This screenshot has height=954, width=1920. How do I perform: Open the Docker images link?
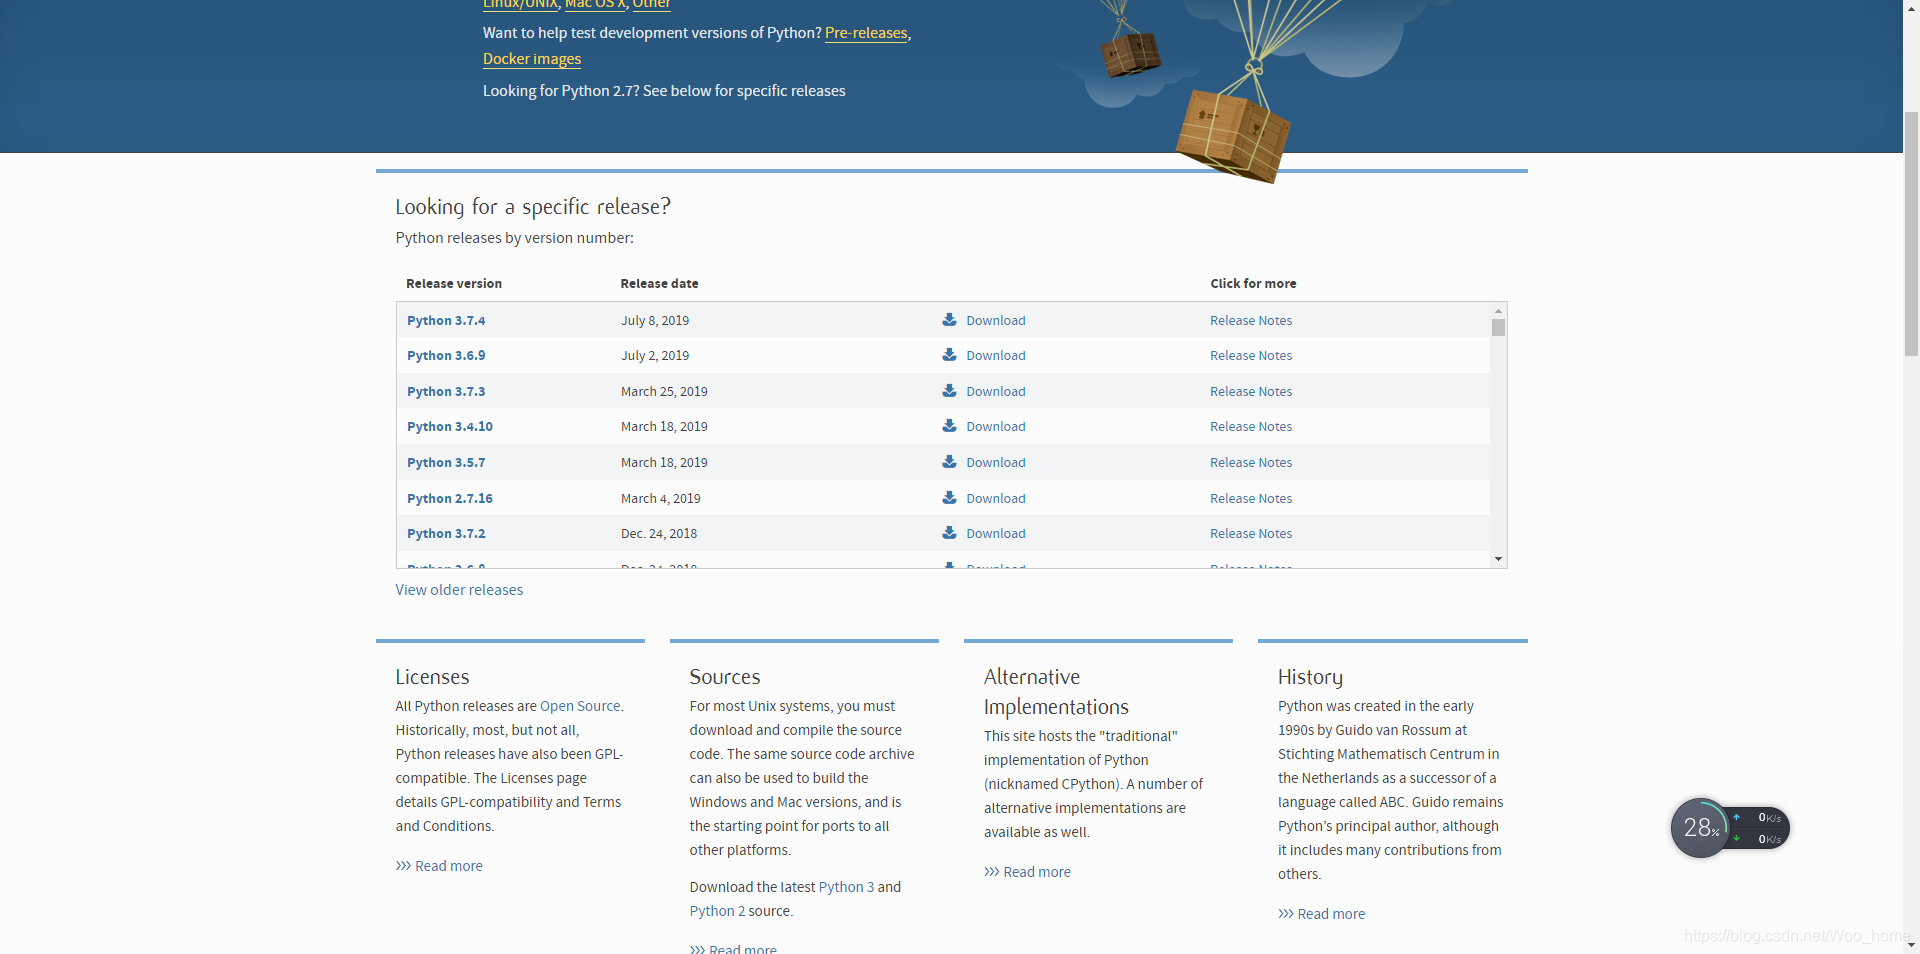[x=532, y=59]
